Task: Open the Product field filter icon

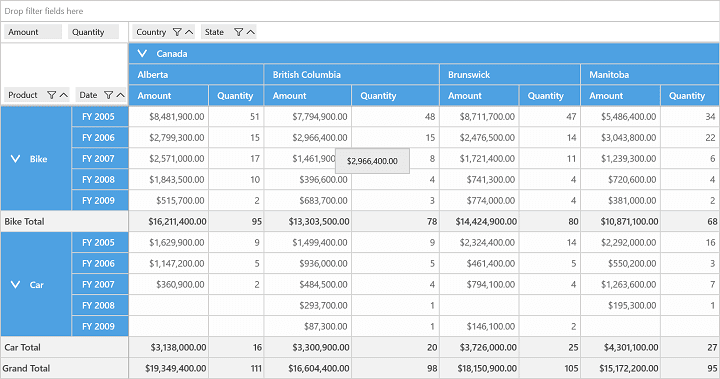Action: [x=51, y=95]
